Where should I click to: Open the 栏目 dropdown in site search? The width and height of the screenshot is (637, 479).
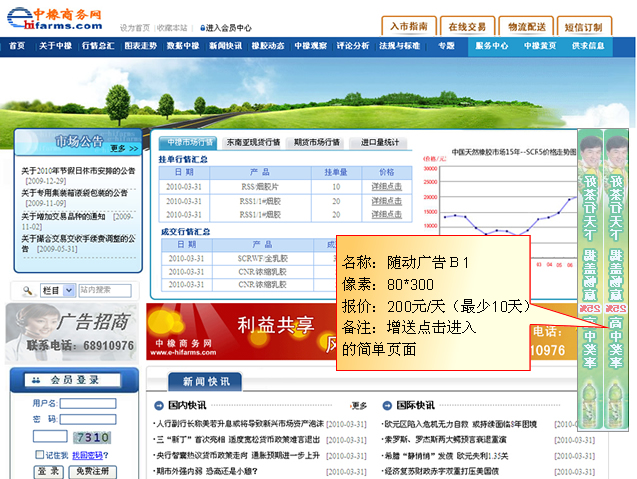point(58,290)
